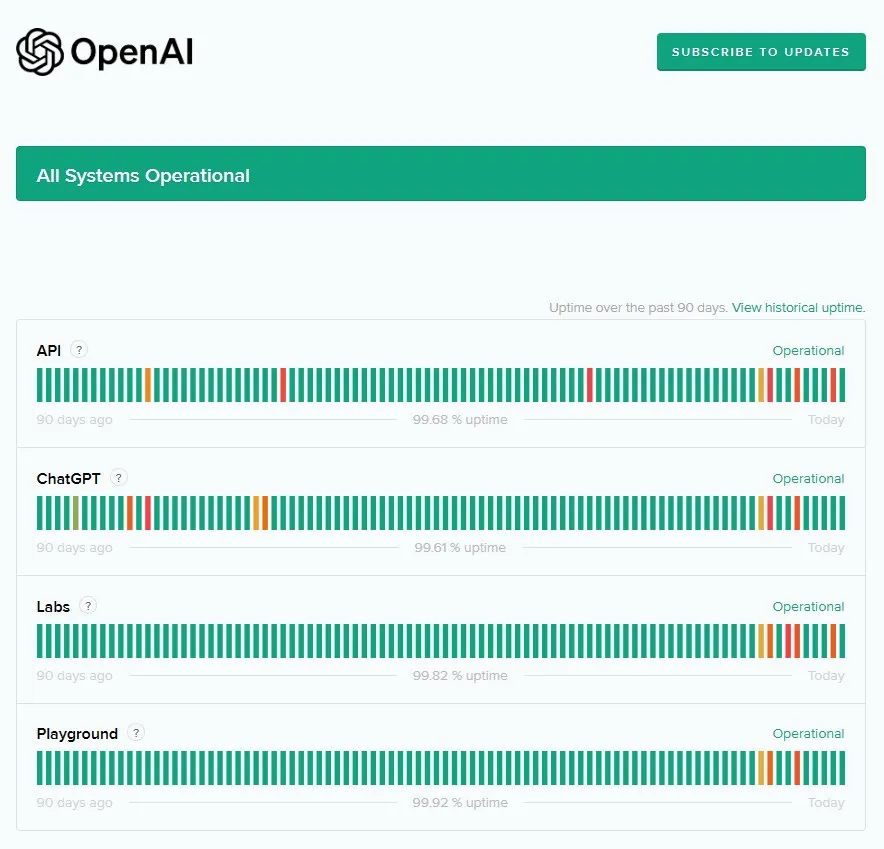
Task: Show the Playground question mark tooltip
Action: 136,733
